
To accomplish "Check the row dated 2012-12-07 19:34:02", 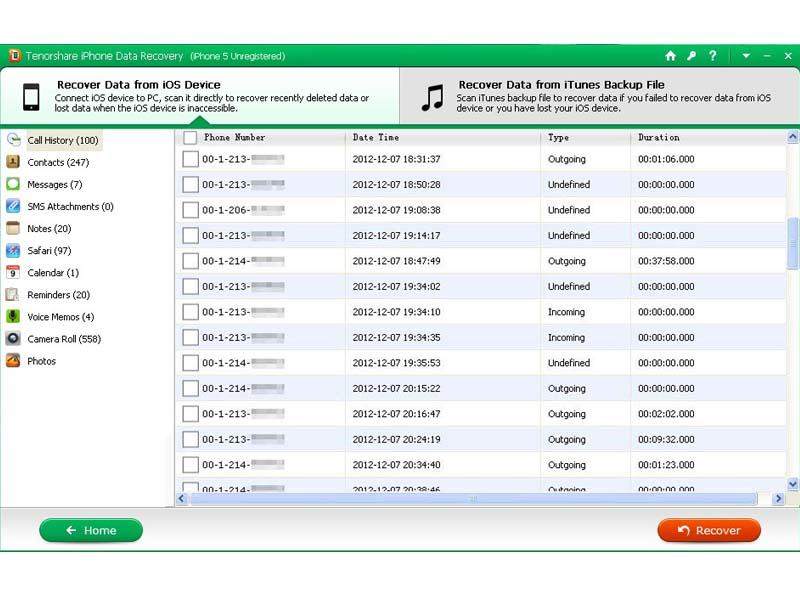I will [x=190, y=286].
